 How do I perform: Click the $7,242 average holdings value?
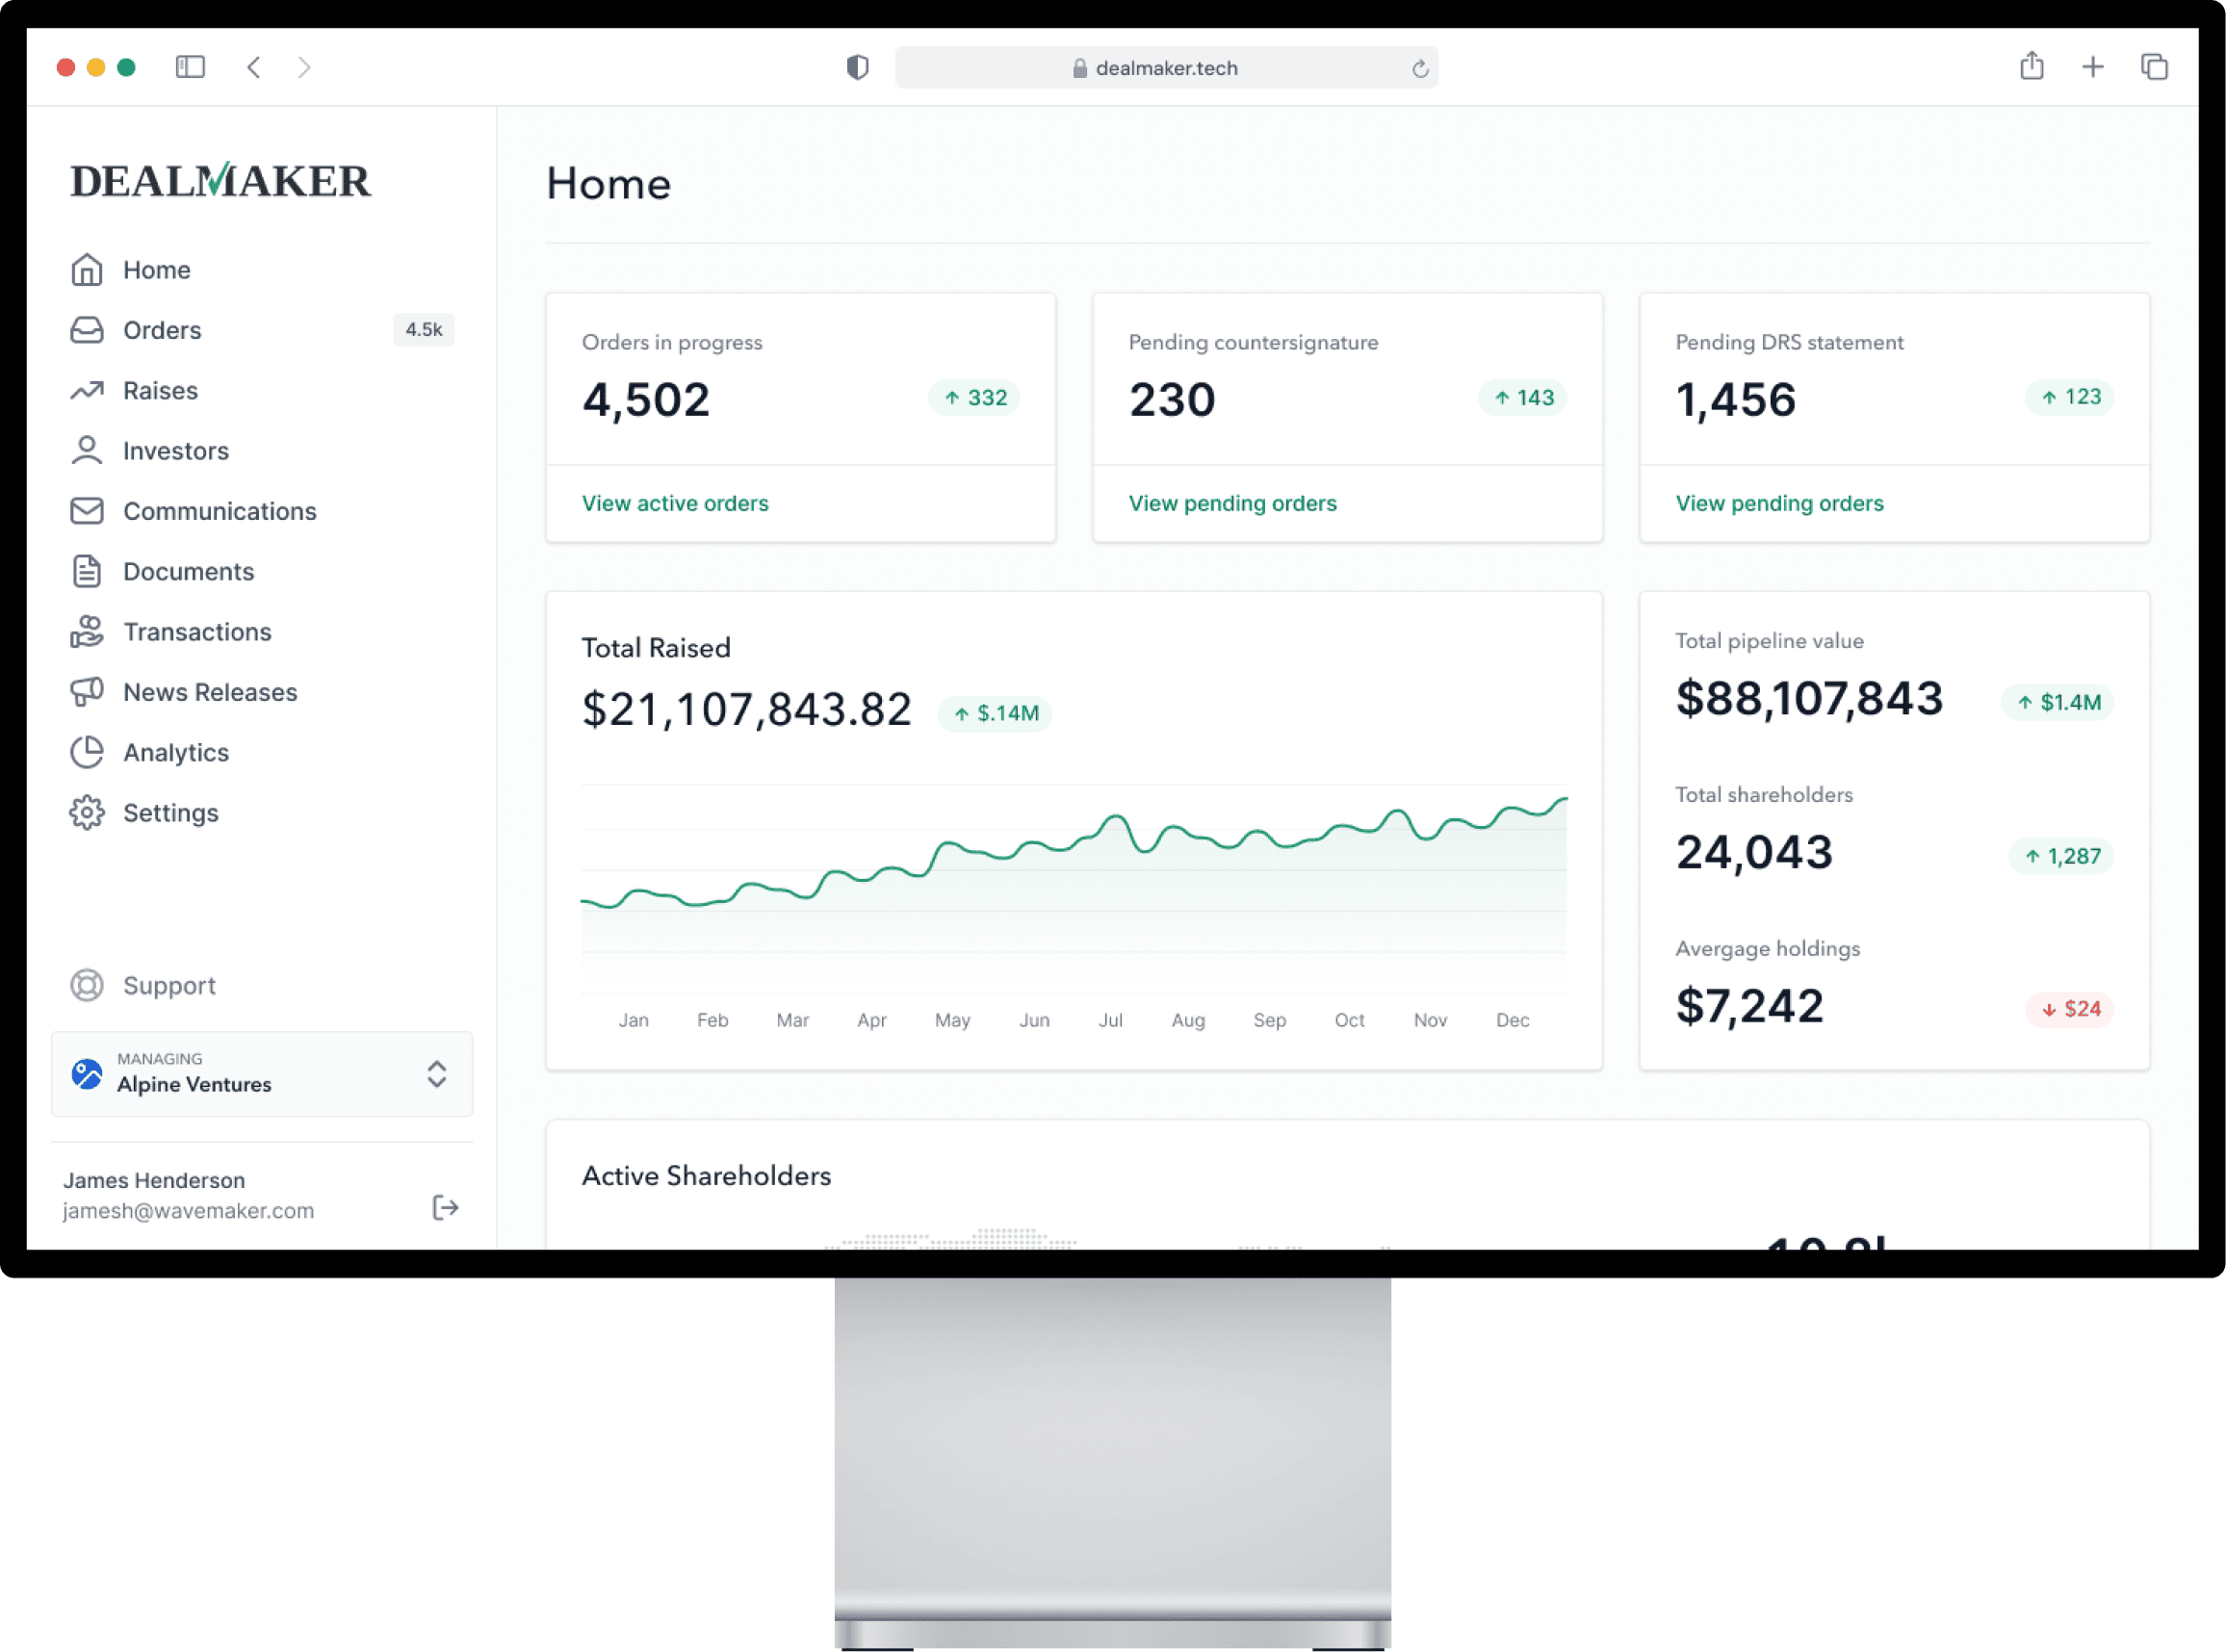point(1750,1006)
